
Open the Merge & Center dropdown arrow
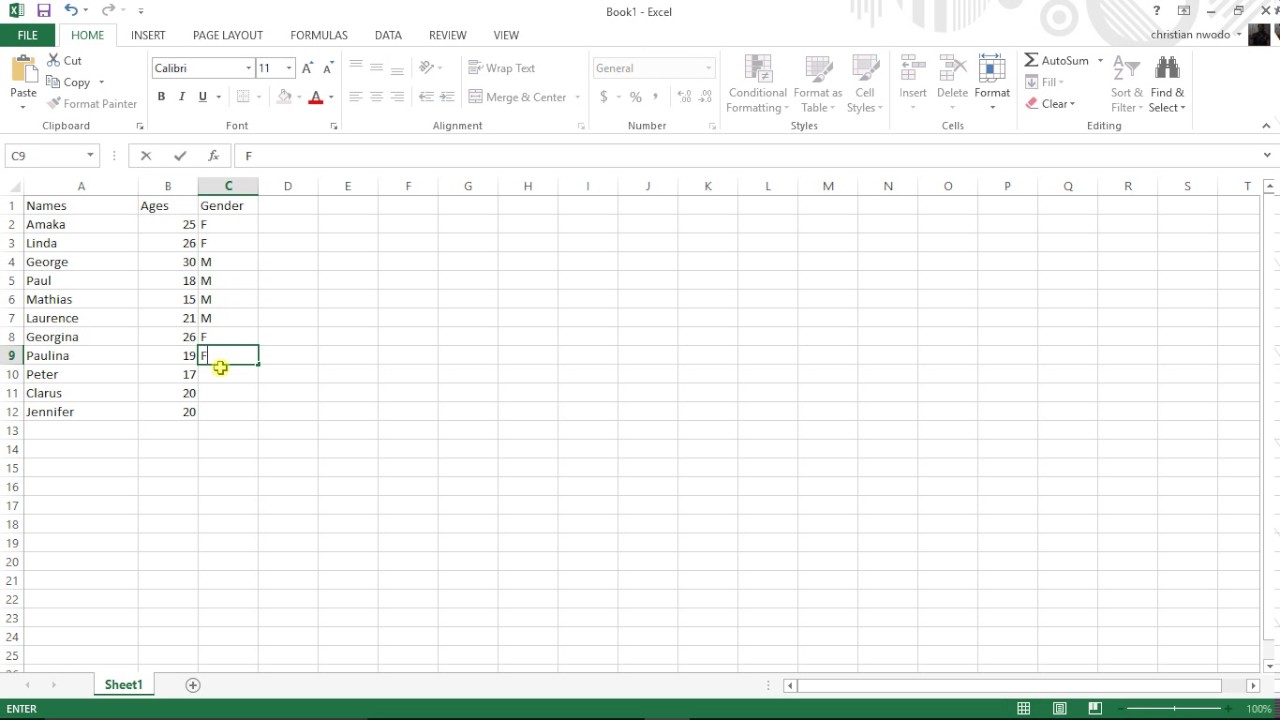(x=577, y=97)
